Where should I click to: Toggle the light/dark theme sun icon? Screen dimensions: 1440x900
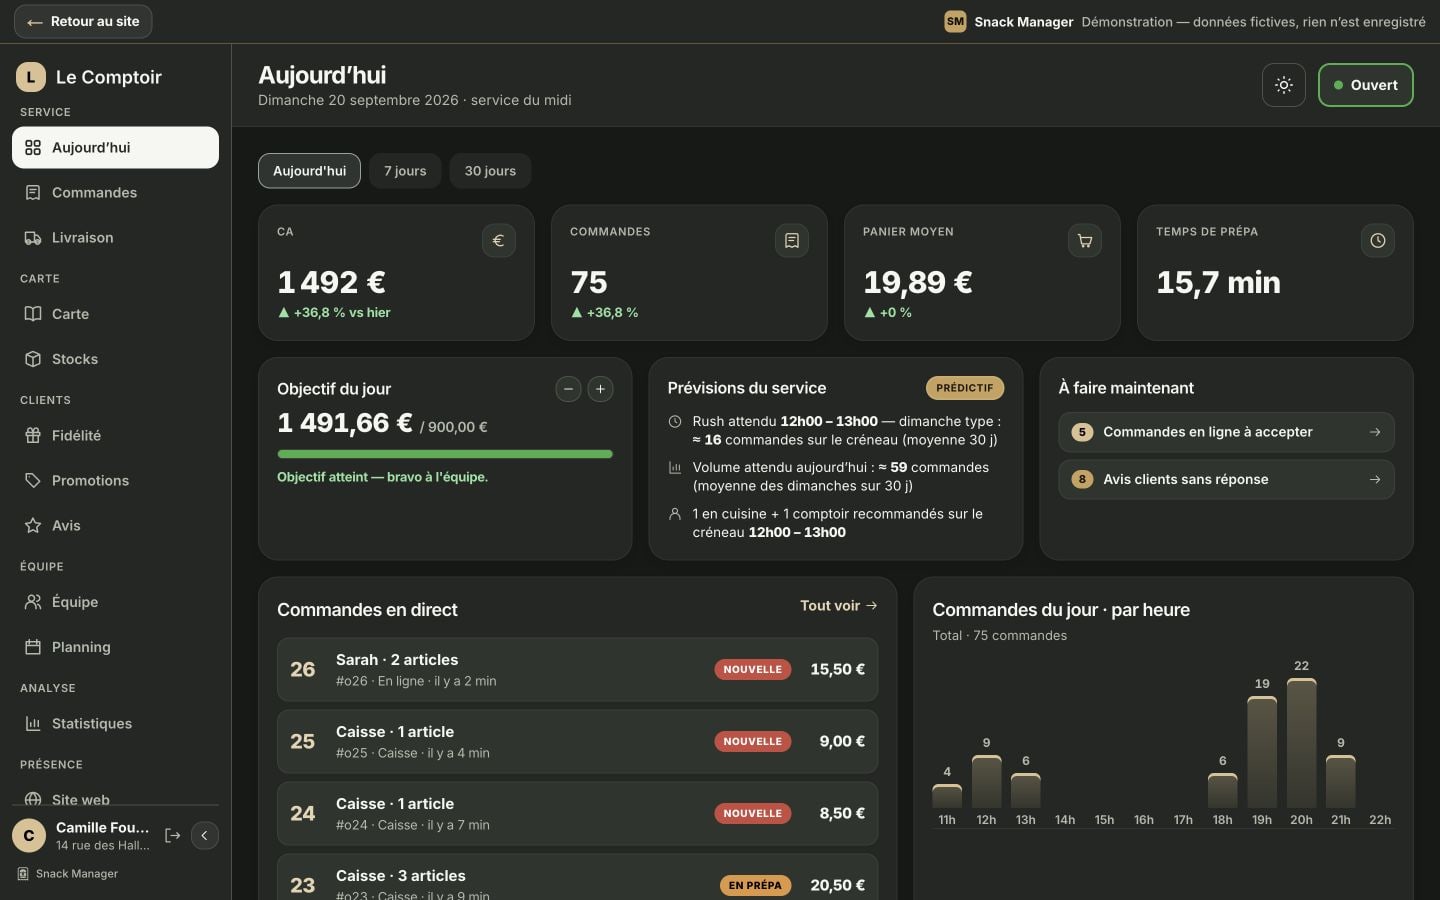click(1284, 85)
